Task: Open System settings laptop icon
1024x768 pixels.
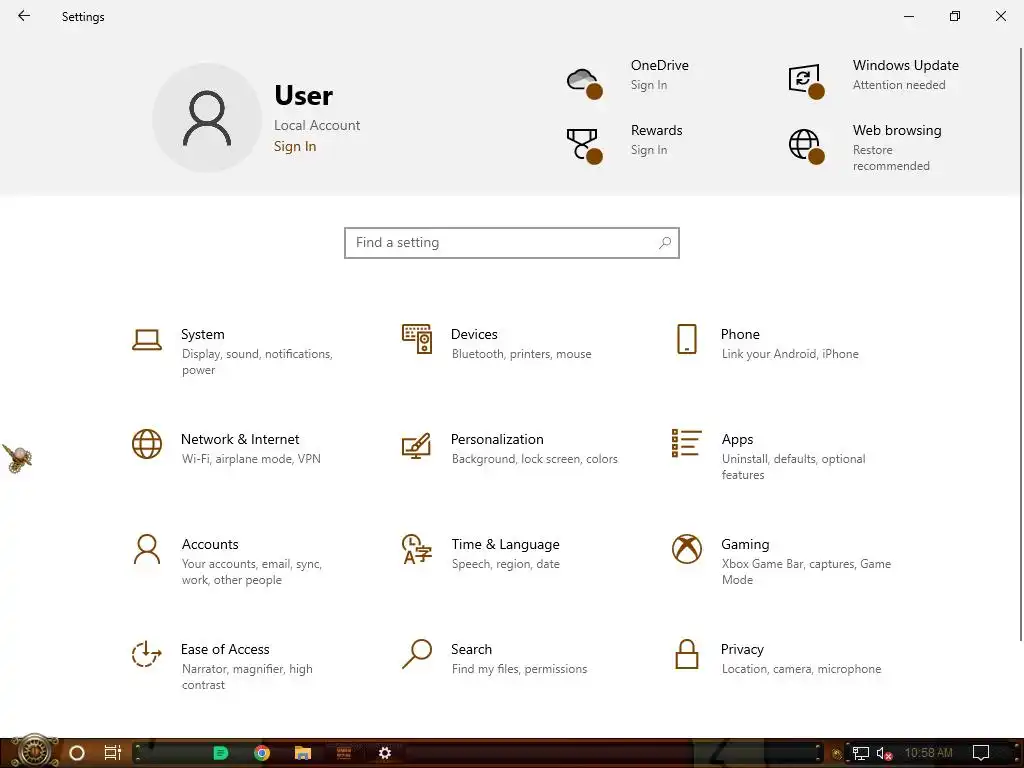Action: 147,340
